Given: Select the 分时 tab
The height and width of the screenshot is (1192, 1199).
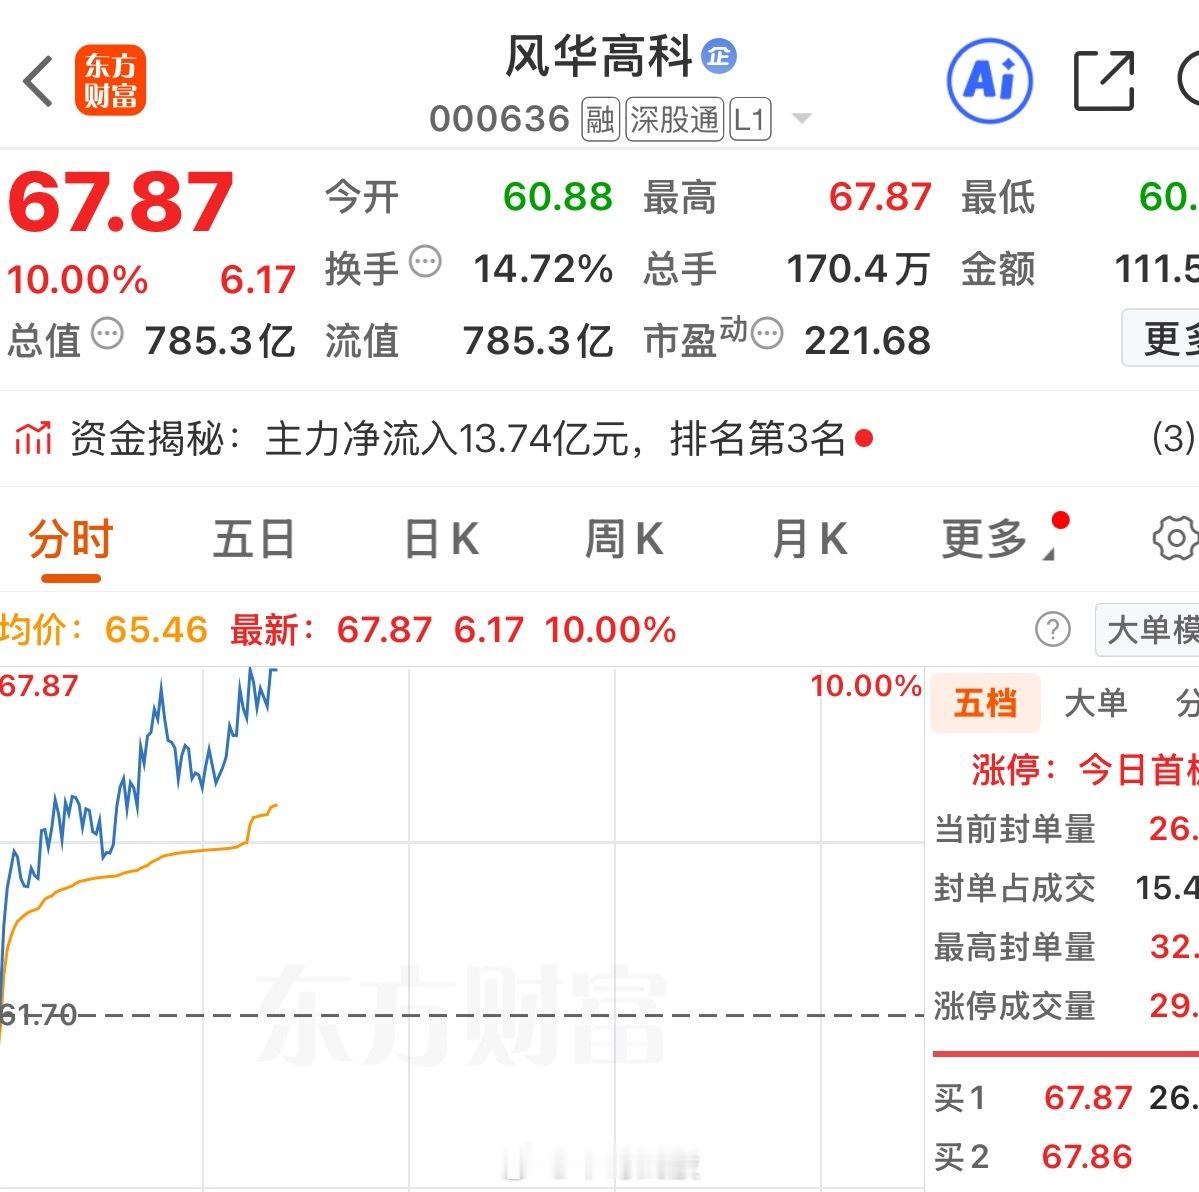Looking at the screenshot, I should pos(71,539).
